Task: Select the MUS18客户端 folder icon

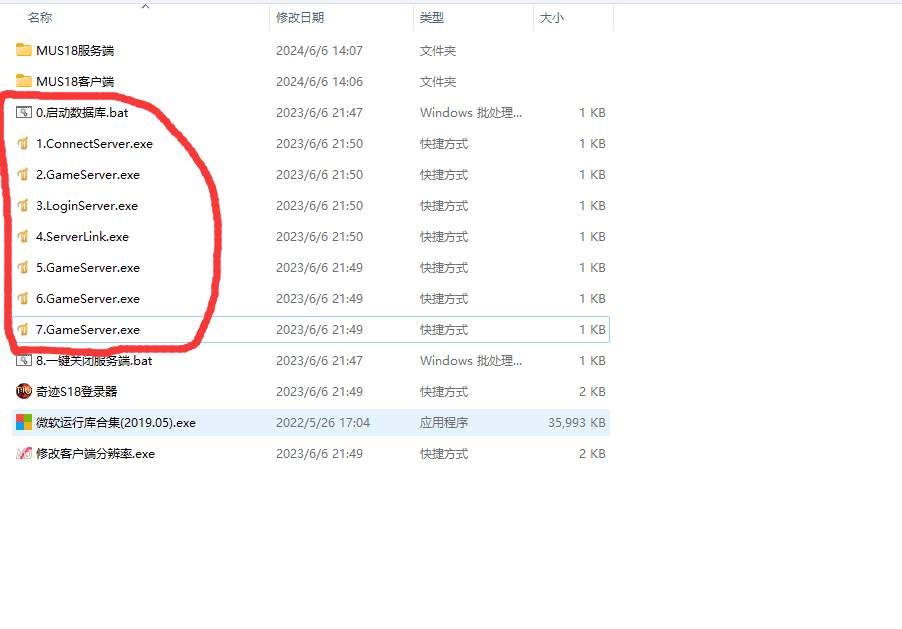Action: 24,81
